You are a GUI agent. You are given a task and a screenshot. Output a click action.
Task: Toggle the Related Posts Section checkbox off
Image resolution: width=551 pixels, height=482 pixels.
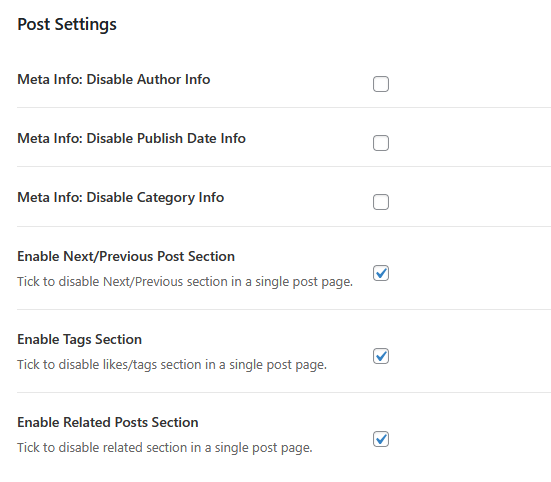pos(381,439)
